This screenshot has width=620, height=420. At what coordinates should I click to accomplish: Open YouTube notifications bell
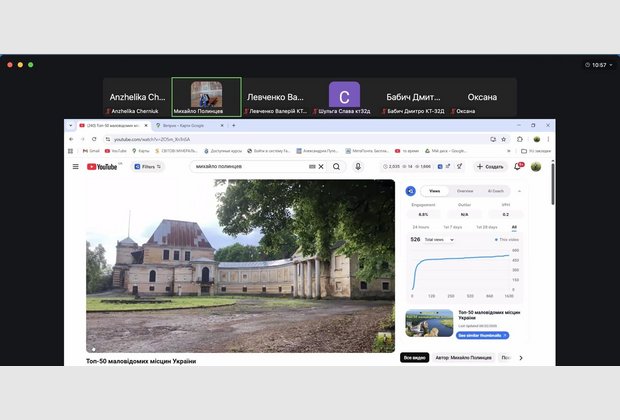(x=518, y=167)
